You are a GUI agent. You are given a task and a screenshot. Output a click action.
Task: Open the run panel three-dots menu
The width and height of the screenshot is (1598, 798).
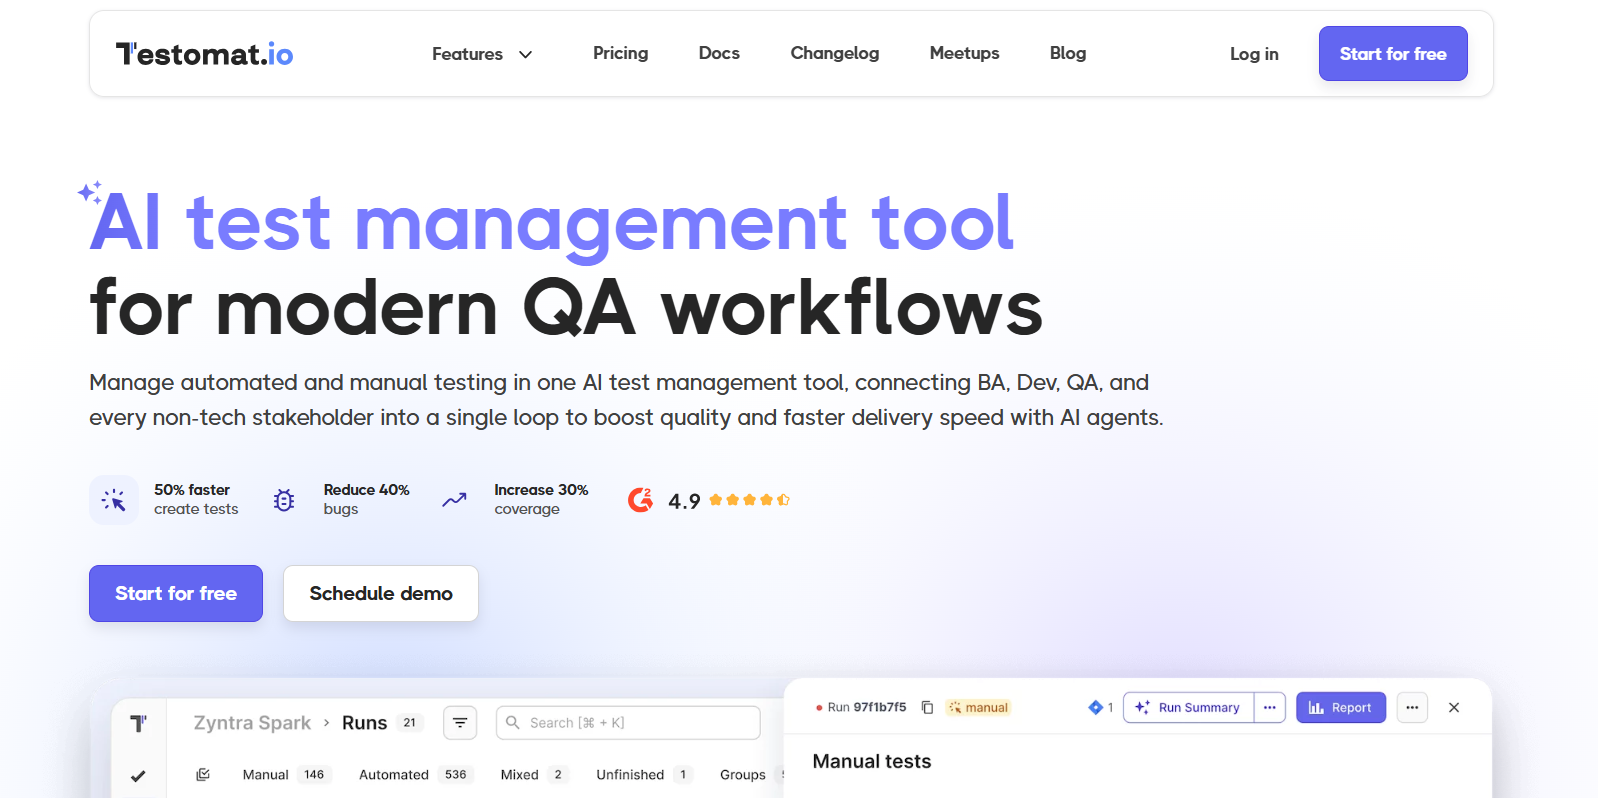(1412, 707)
